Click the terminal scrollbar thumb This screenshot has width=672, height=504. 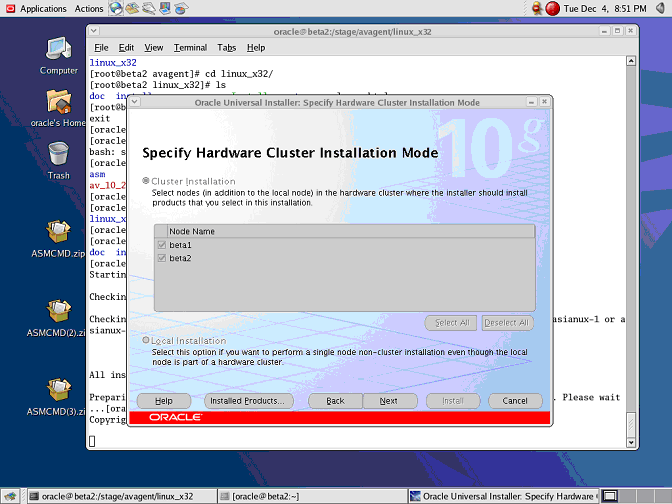[631, 424]
